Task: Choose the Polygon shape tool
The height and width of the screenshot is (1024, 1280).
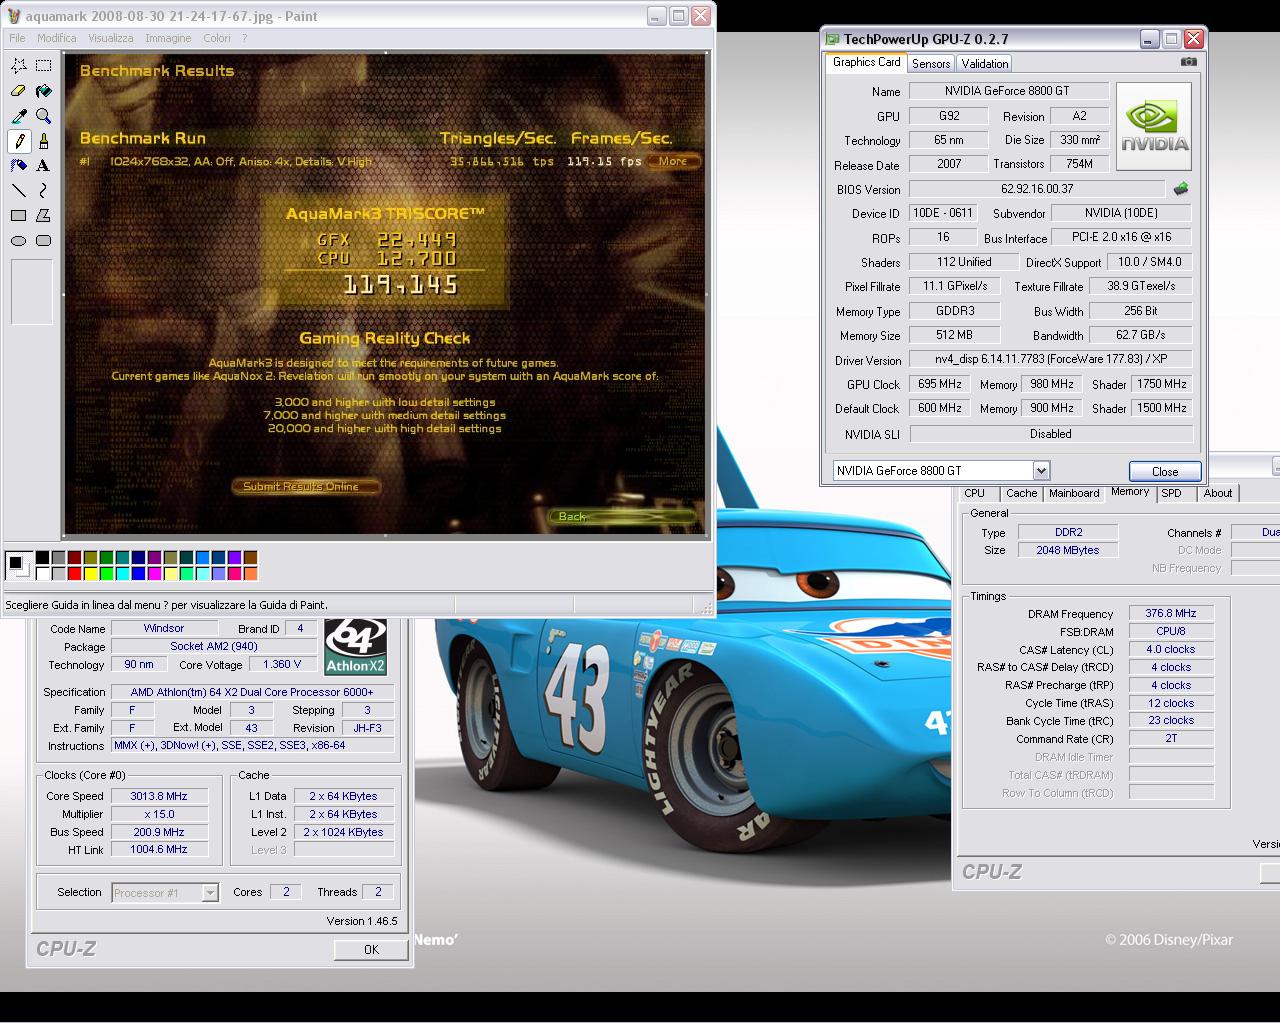Action: tap(44, 215)
